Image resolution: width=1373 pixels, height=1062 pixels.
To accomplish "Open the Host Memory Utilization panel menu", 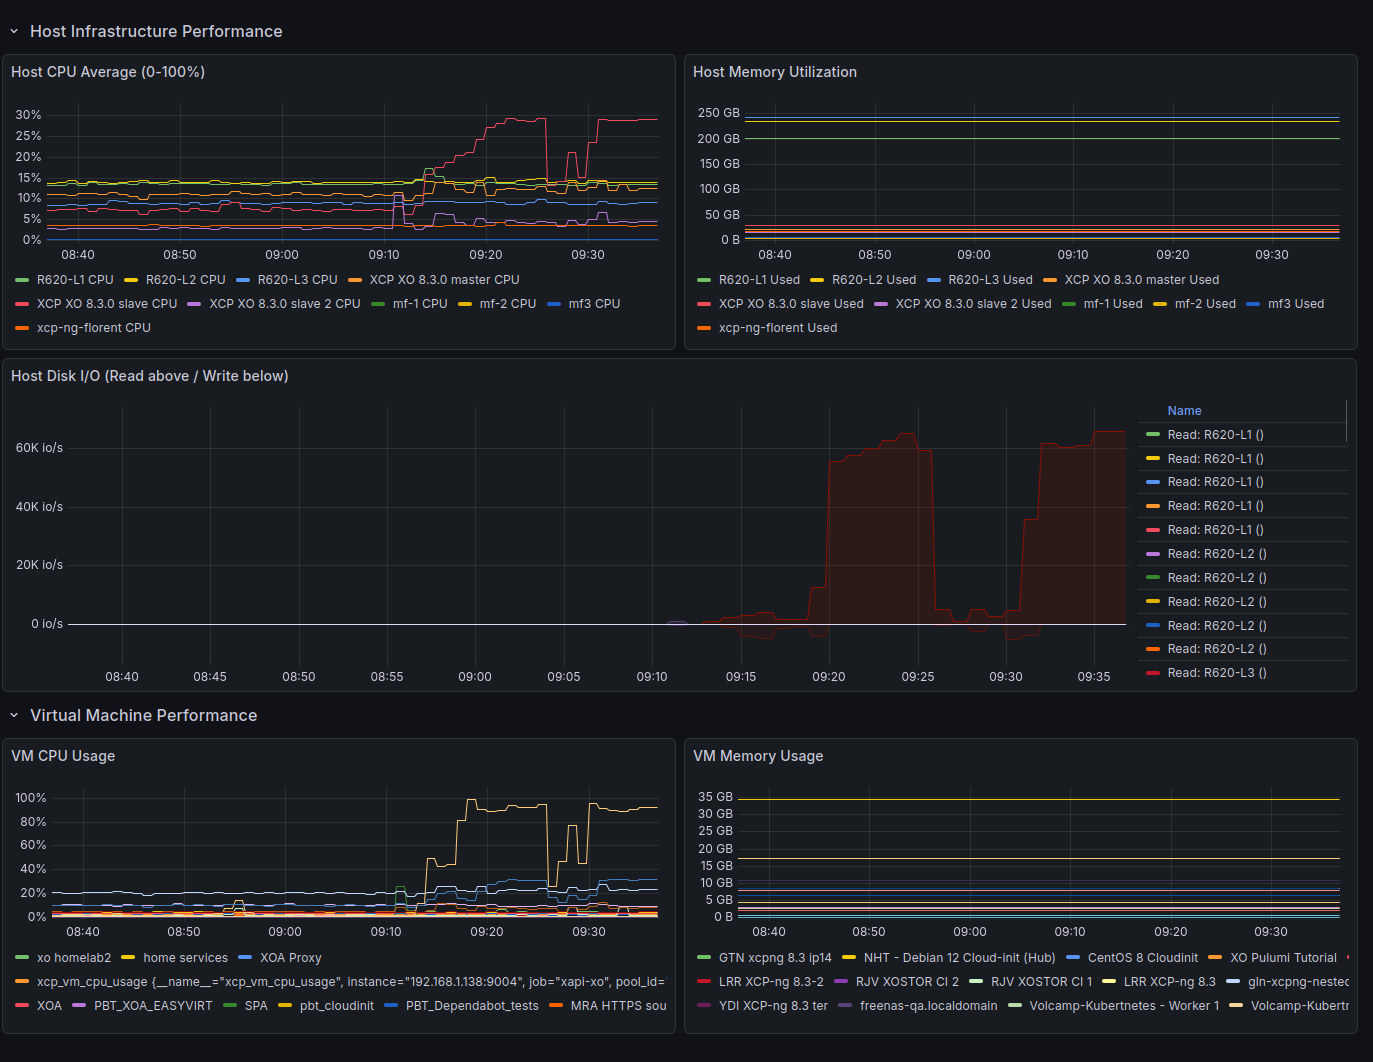I will 774,72.
